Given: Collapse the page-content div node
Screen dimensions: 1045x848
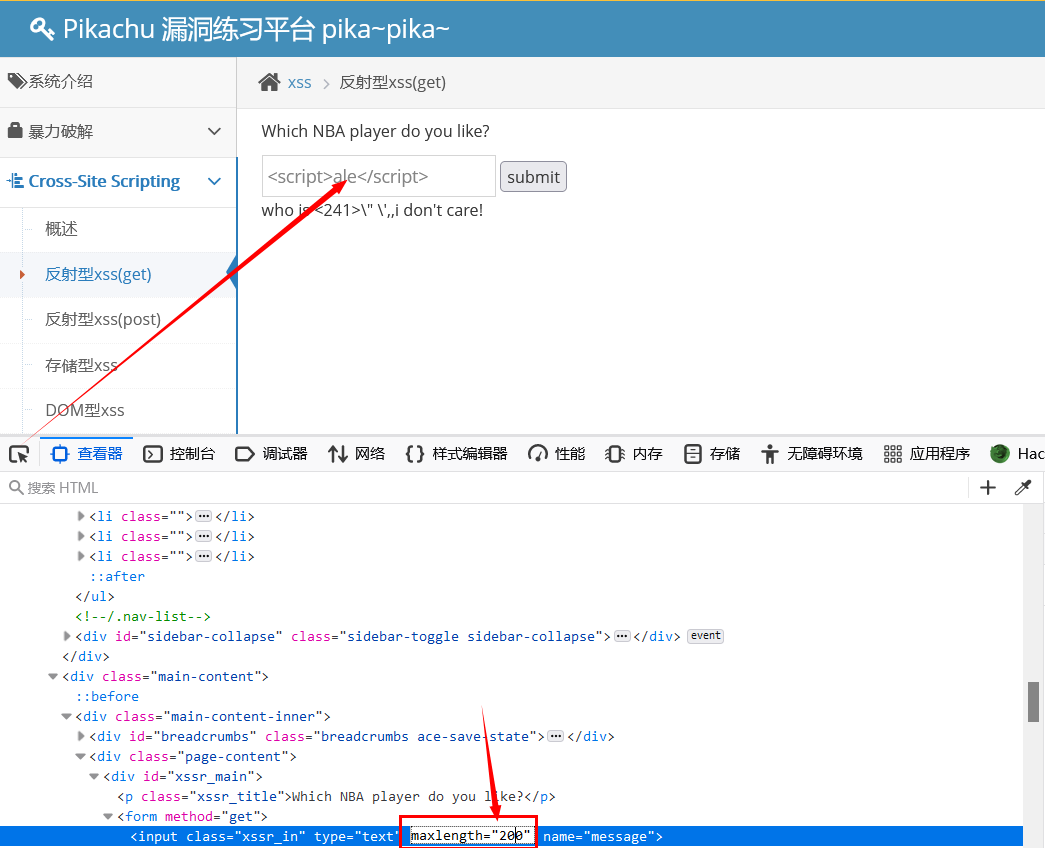Looking at the screenshot, I should 81,756.
